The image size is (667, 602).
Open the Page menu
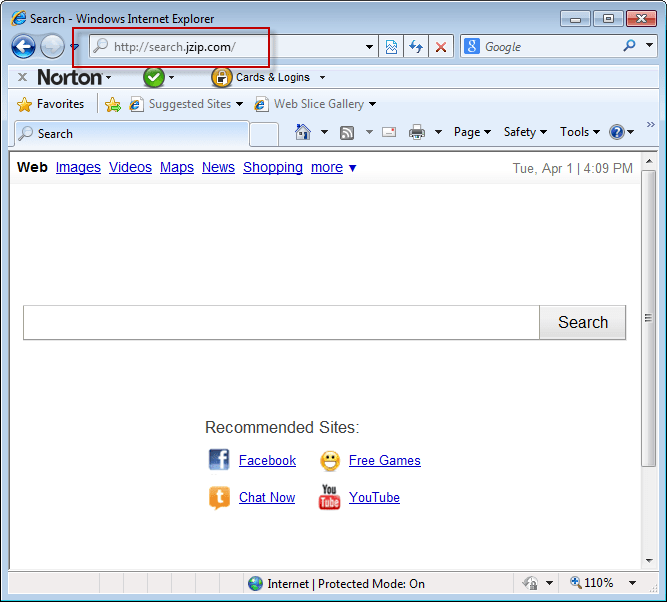pos(472,132)
